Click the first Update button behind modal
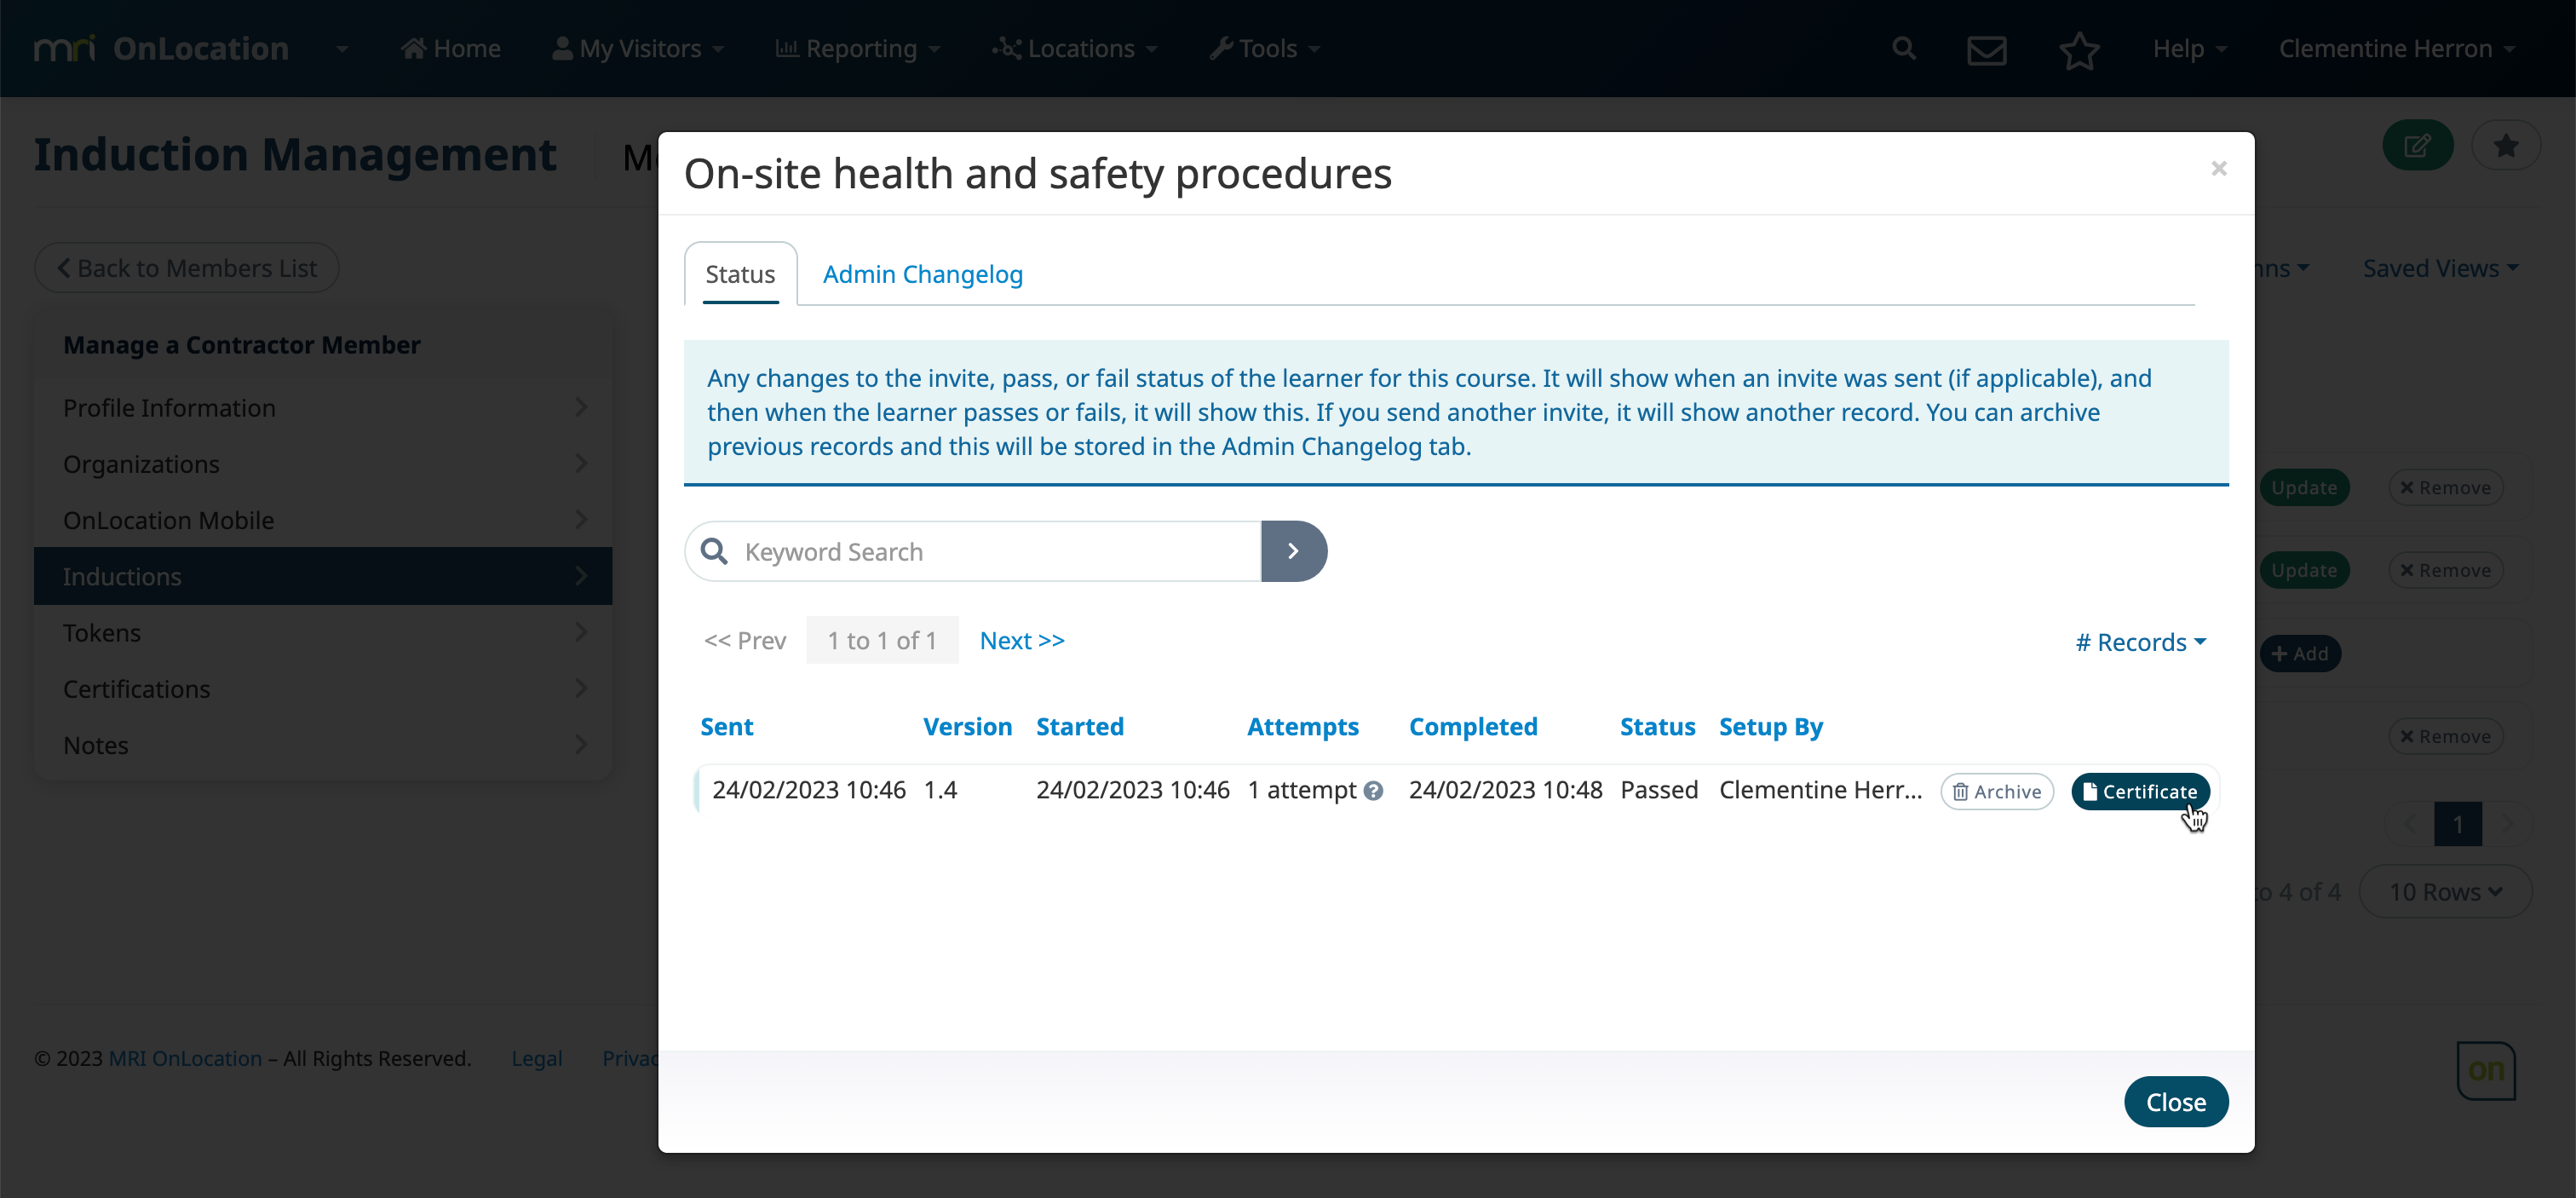 (2304, 487)
